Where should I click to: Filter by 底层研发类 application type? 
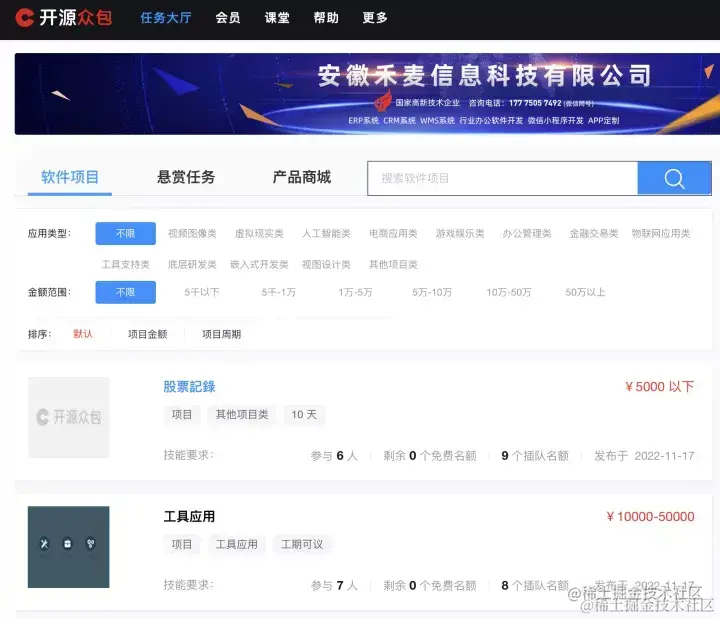point(192,264)
